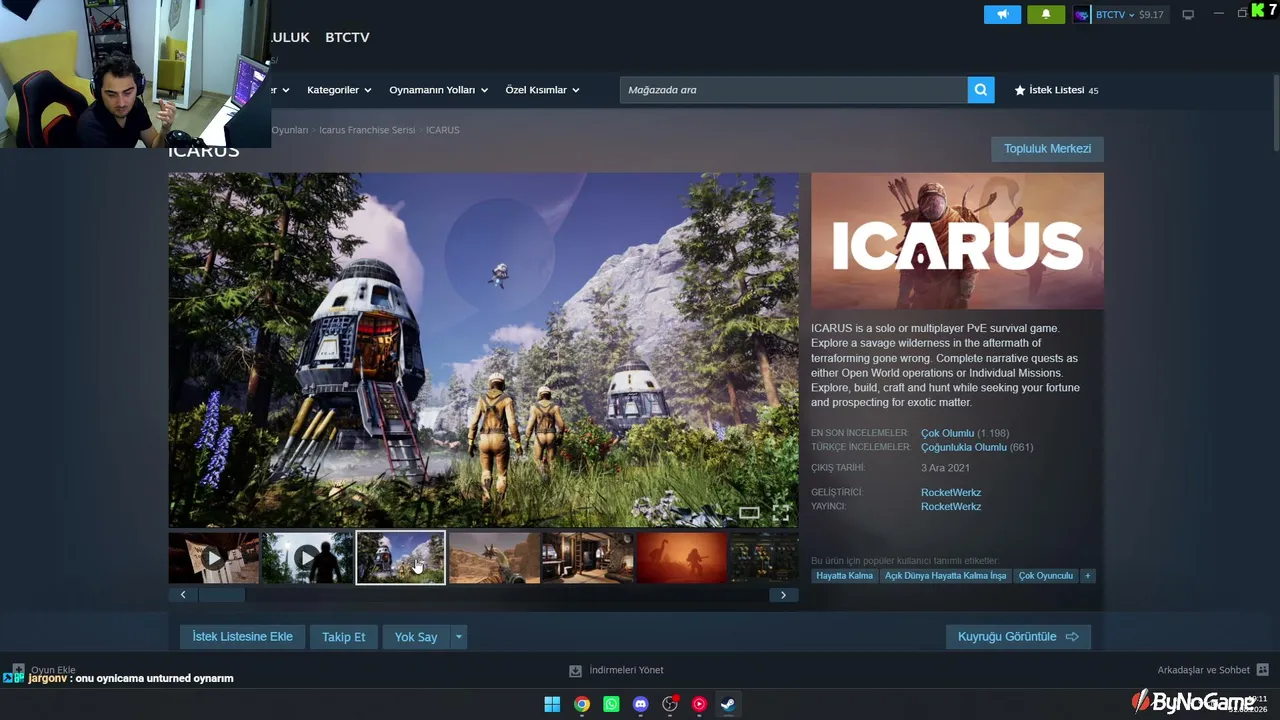This screenshot has height=720, width=1280.
Task: Click the Icarus Franchise Serisi breadcrumb
Action: pyautogui.click(x=367, y=130)
